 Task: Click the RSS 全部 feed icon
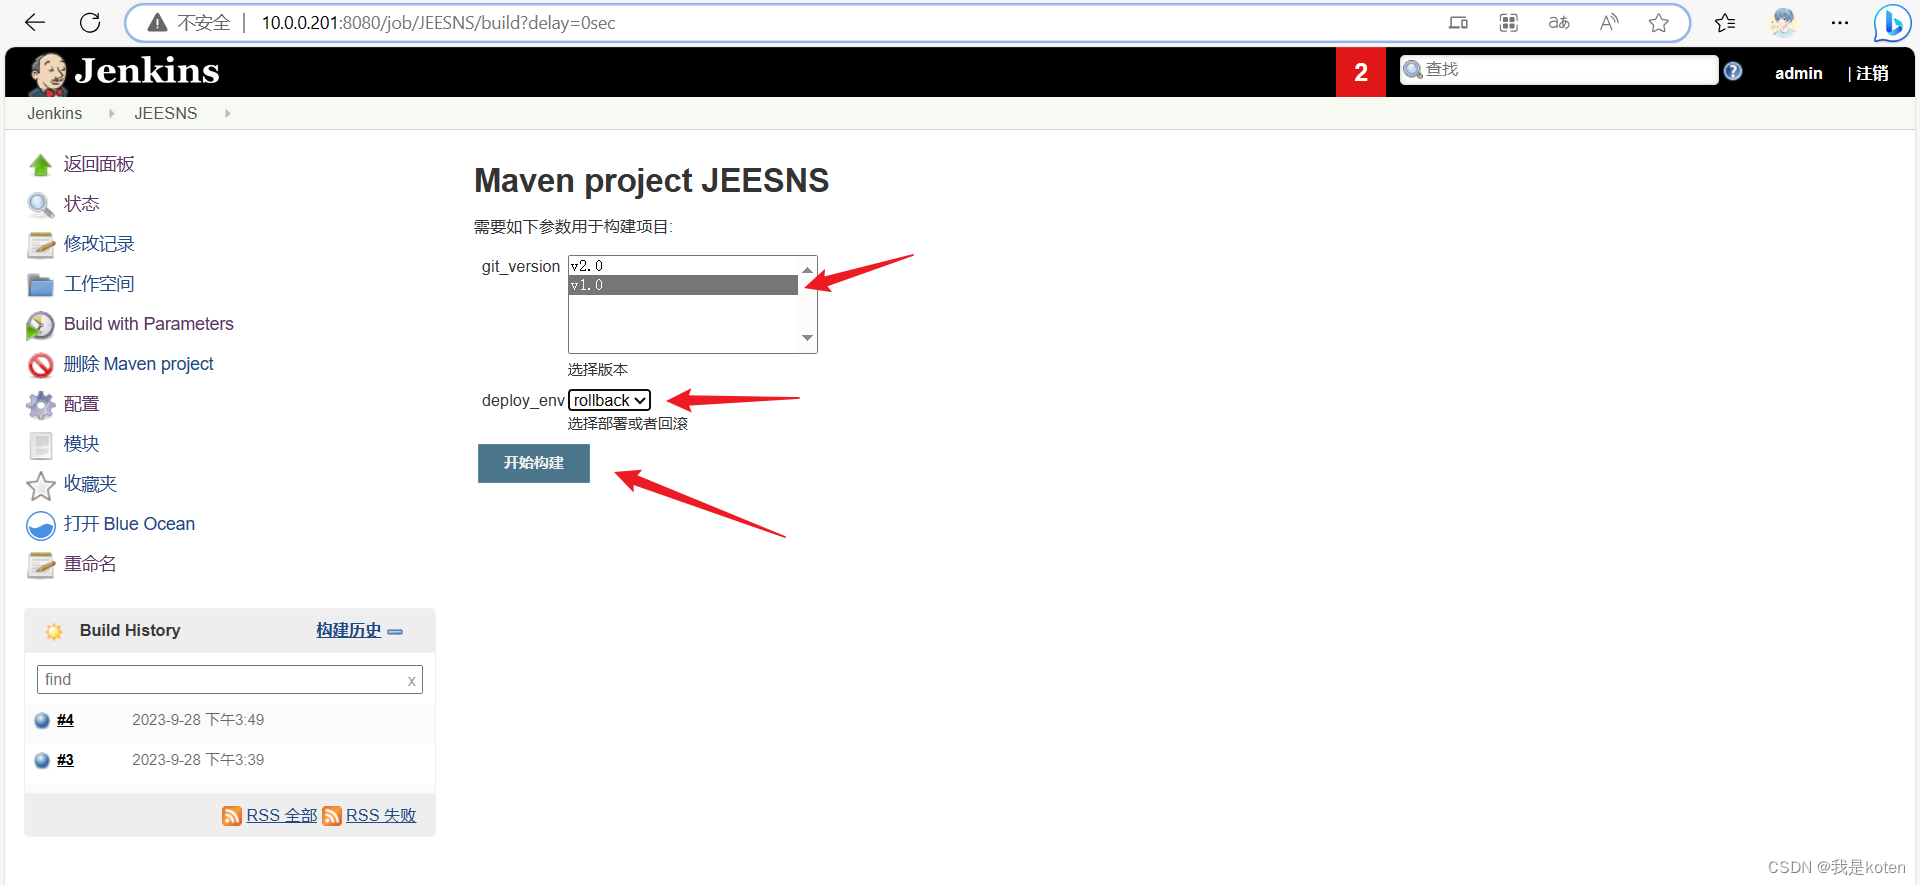(232, 816)
